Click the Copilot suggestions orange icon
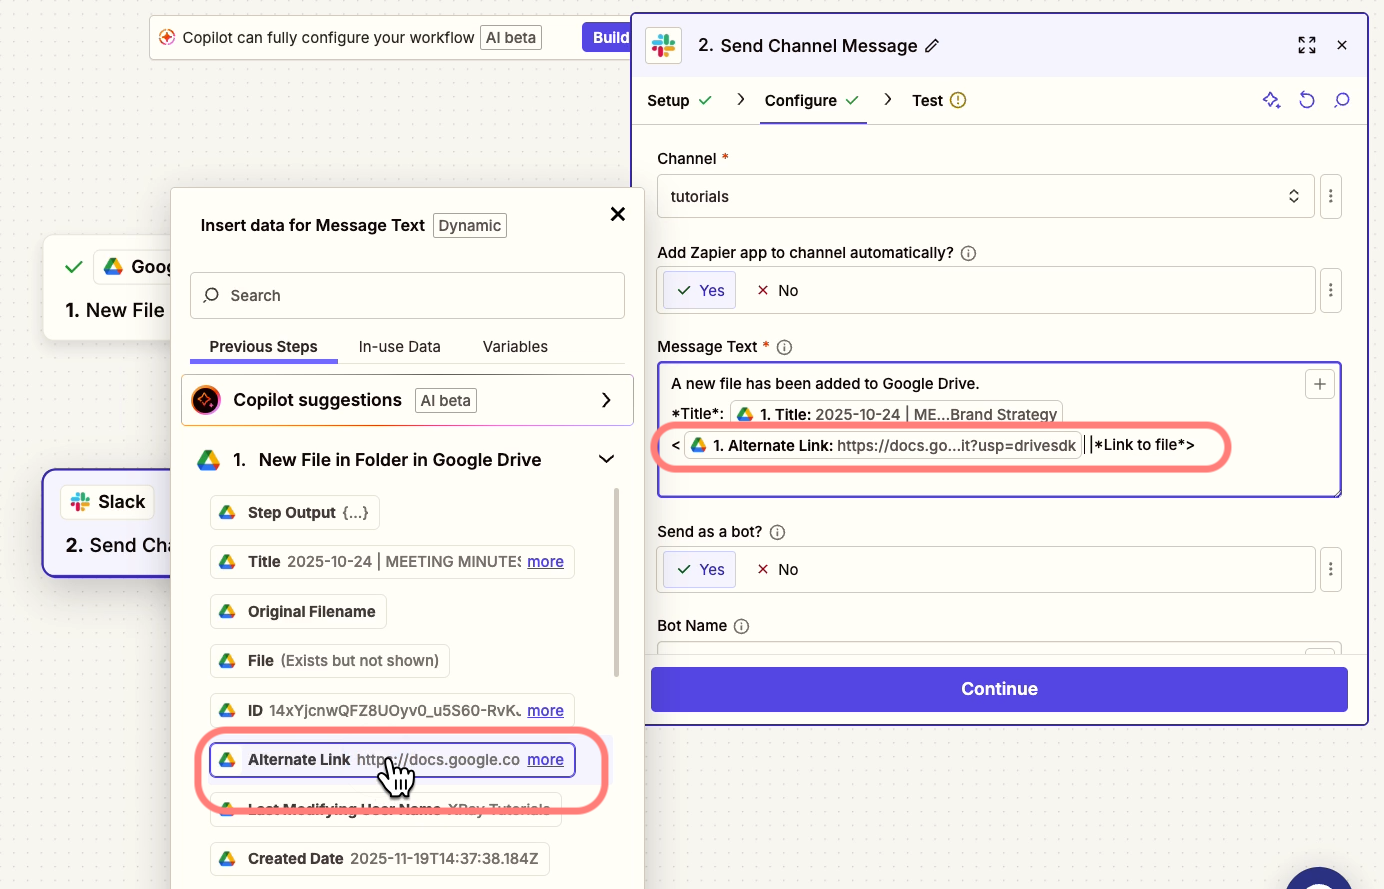The height and width of the screenshot is (889, 1384). pos(206,400)
